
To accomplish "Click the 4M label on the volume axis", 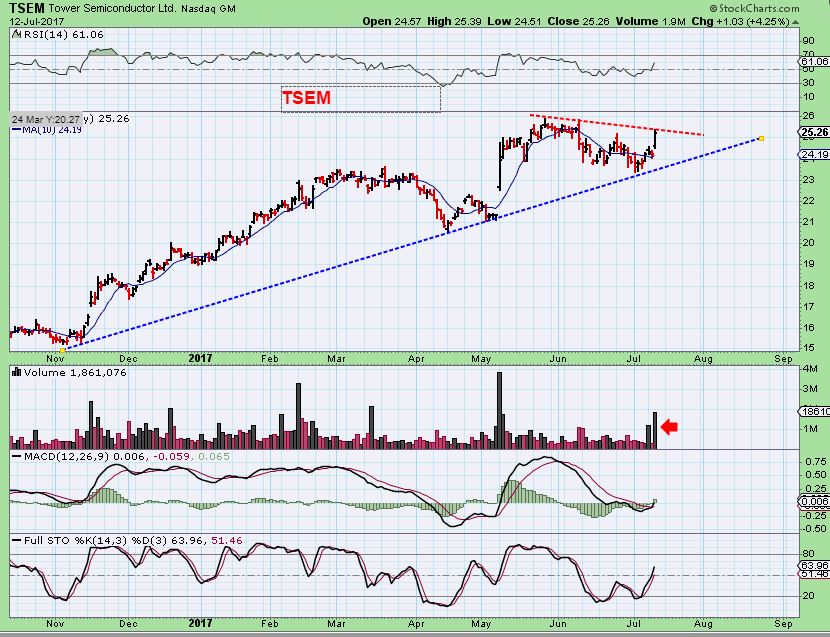I will coord(810,369).
